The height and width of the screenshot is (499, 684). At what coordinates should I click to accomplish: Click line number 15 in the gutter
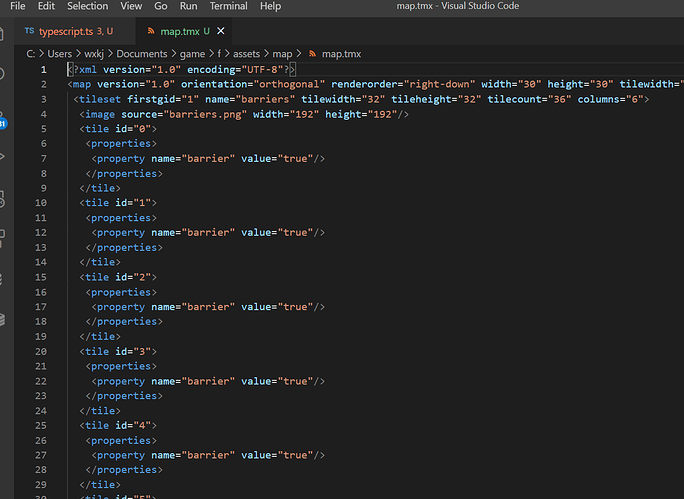41,277
